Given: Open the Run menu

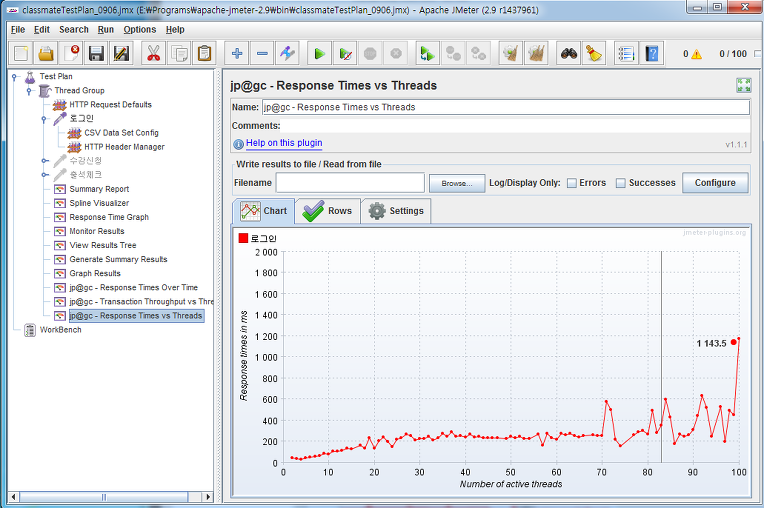Looking at the screenshot, I should [106, 30].
